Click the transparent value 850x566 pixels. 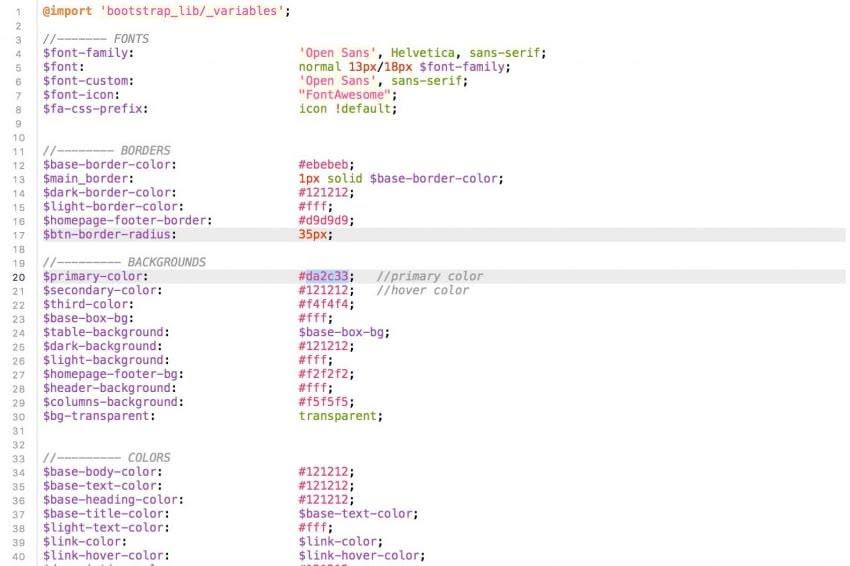point(340,416)
